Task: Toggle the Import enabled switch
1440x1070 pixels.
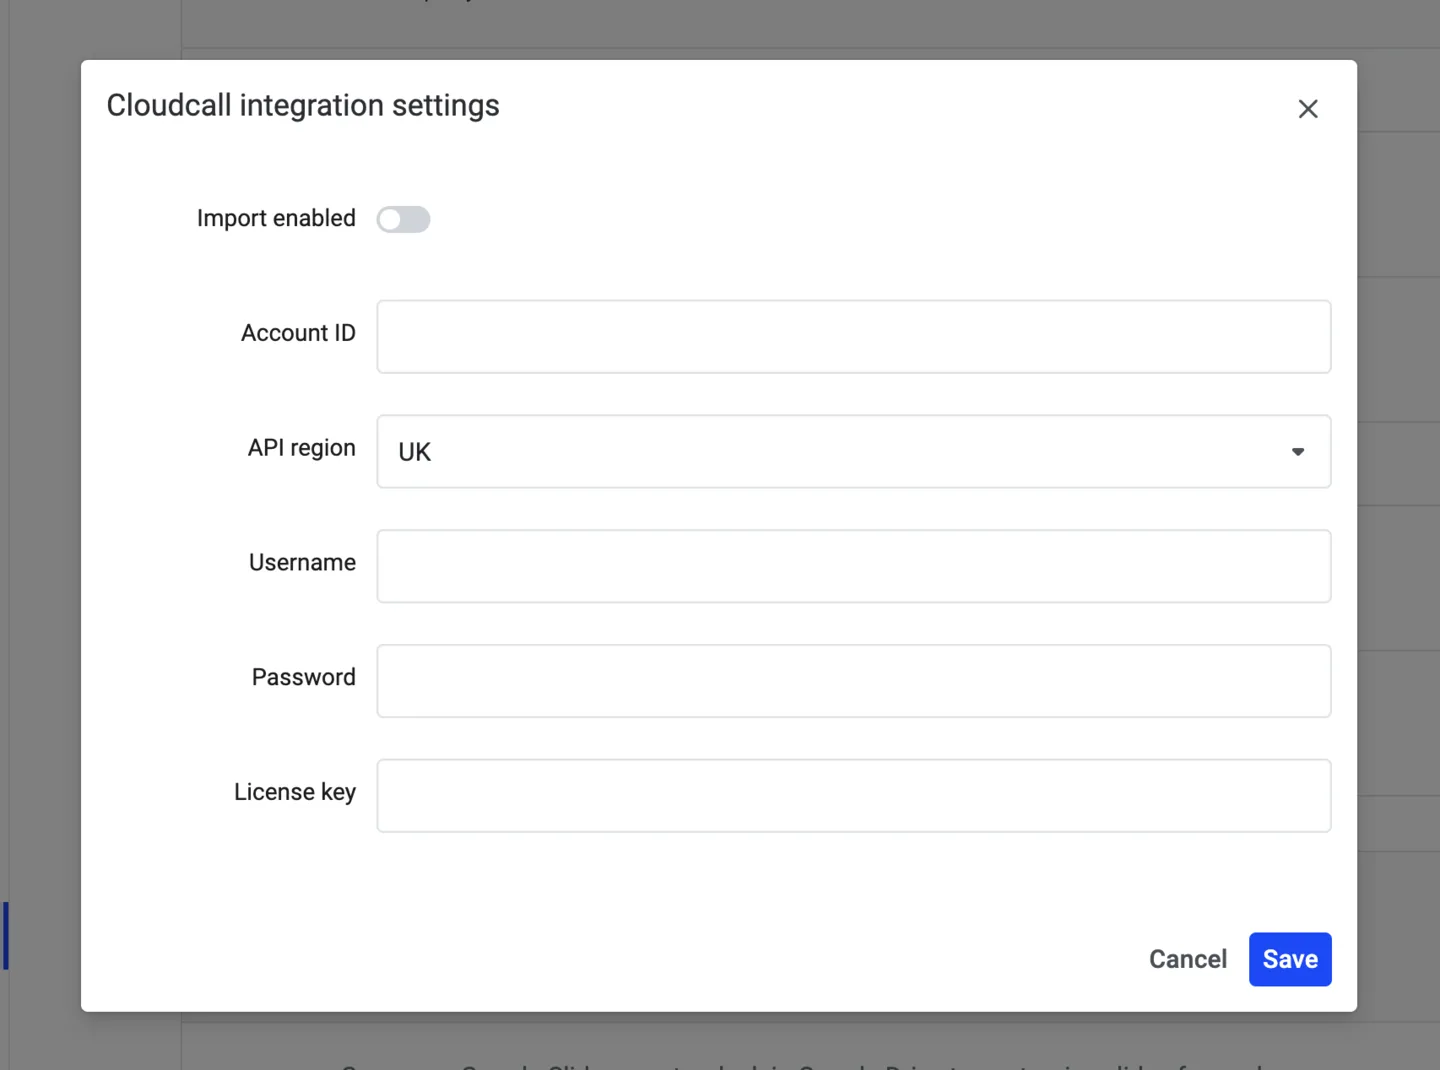Action: [x=403, y=219]
